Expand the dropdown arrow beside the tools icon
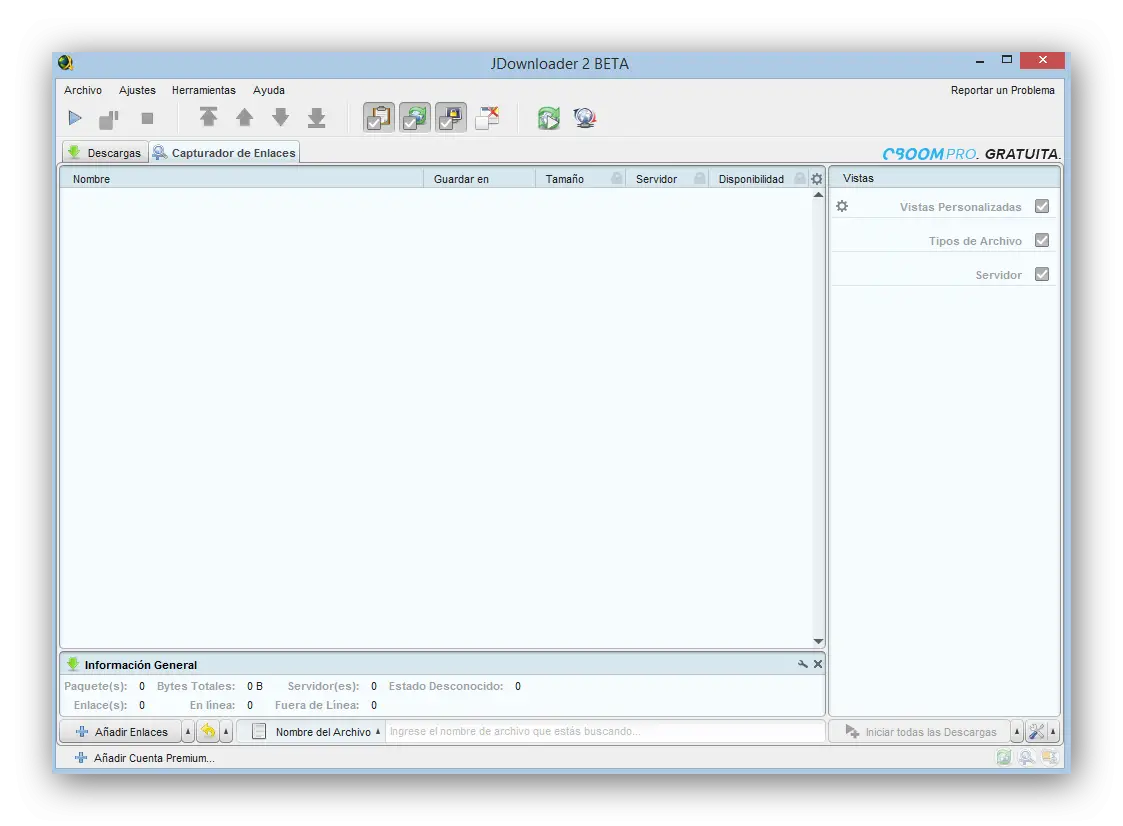 pyautogui.click(x=1053, y=732)
